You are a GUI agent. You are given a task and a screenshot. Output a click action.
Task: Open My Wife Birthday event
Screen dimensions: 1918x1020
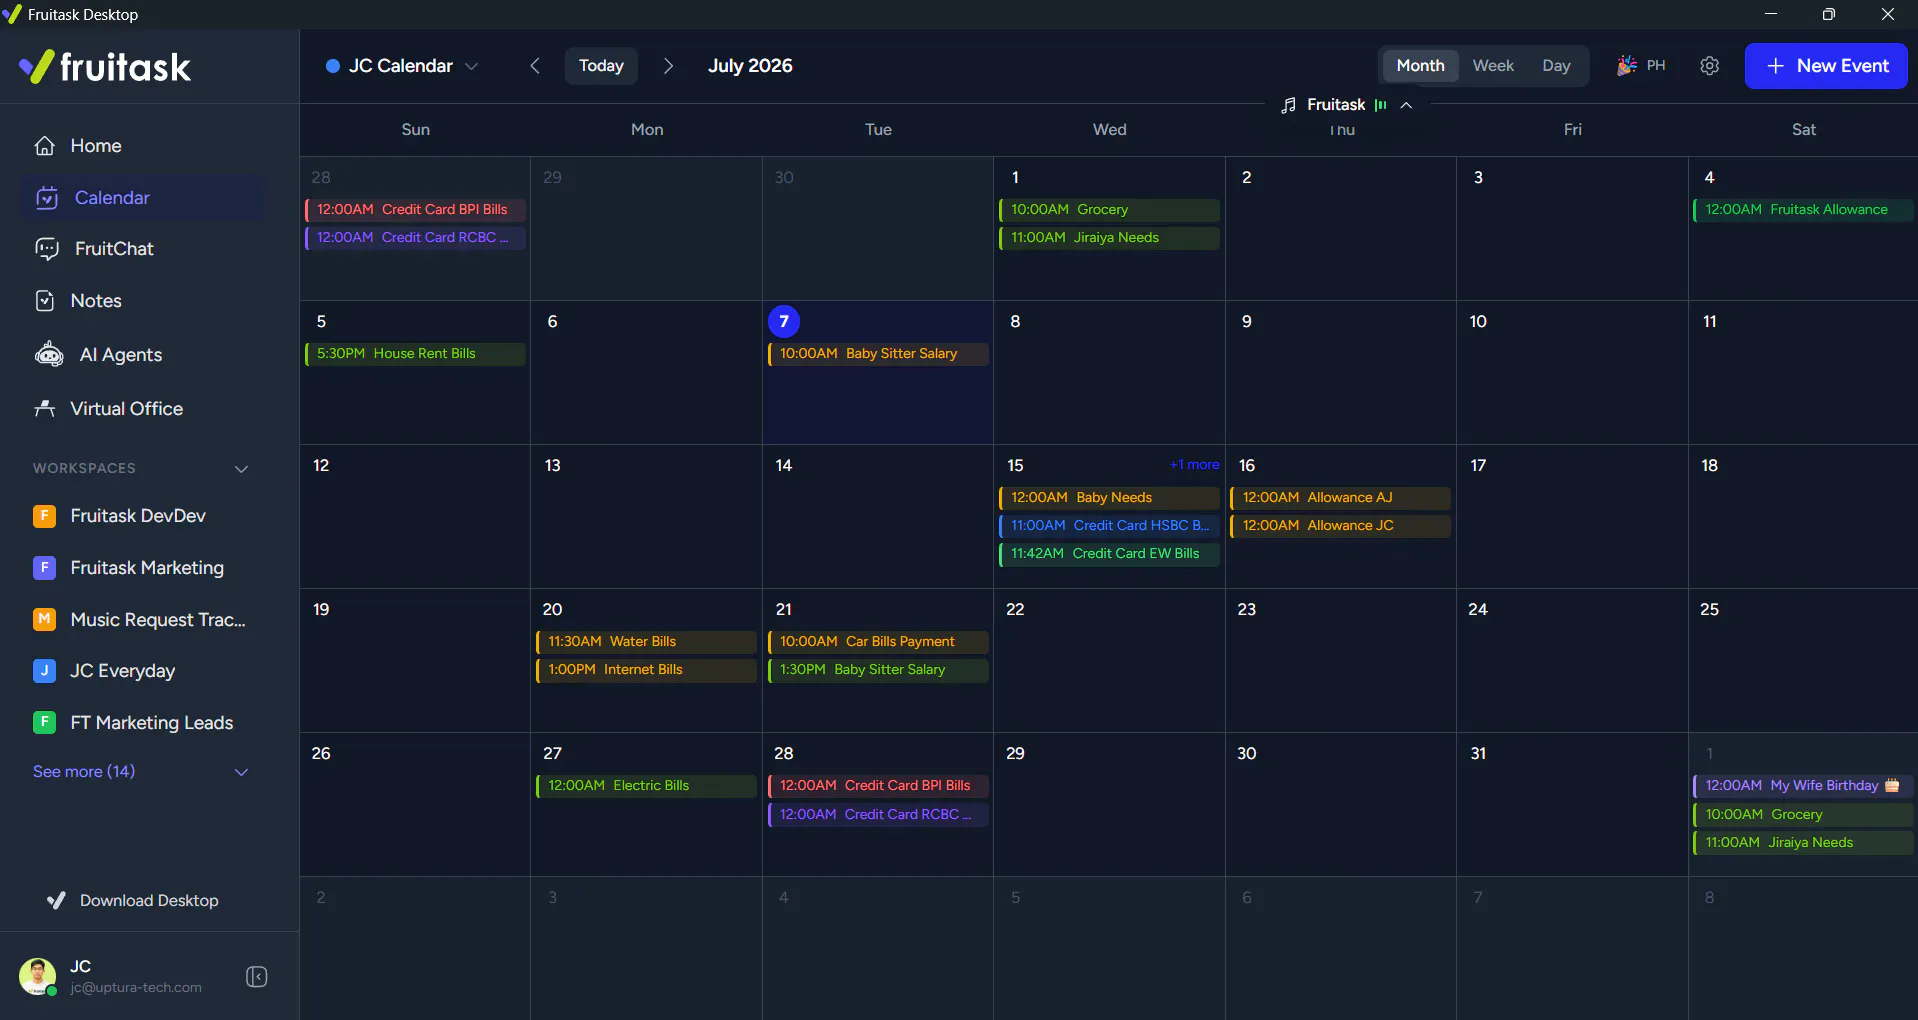[1803, 786]
